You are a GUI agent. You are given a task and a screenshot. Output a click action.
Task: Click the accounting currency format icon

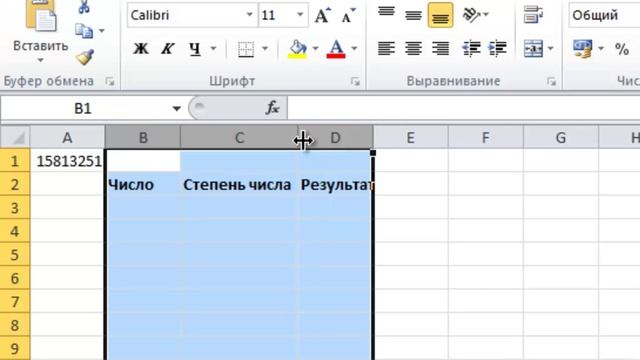point(582,49)
